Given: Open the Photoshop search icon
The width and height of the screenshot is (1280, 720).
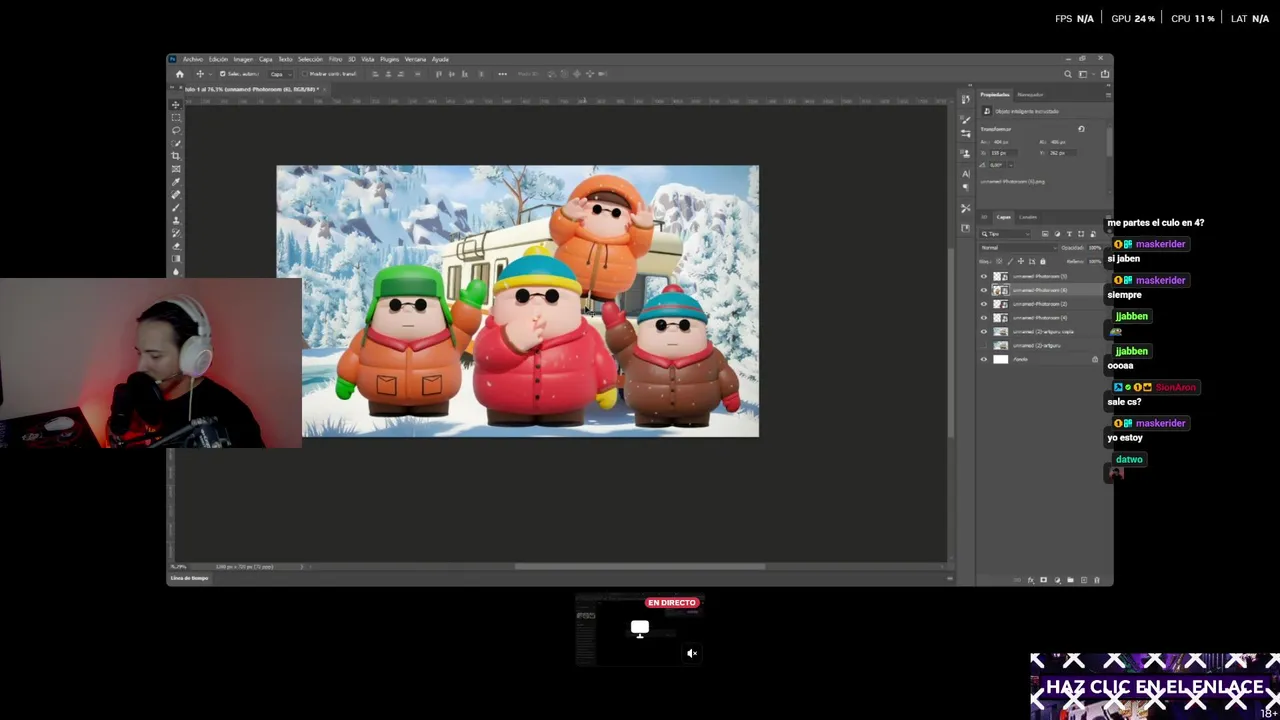Looking at the screenshot, I should [x=1068, y=74].
